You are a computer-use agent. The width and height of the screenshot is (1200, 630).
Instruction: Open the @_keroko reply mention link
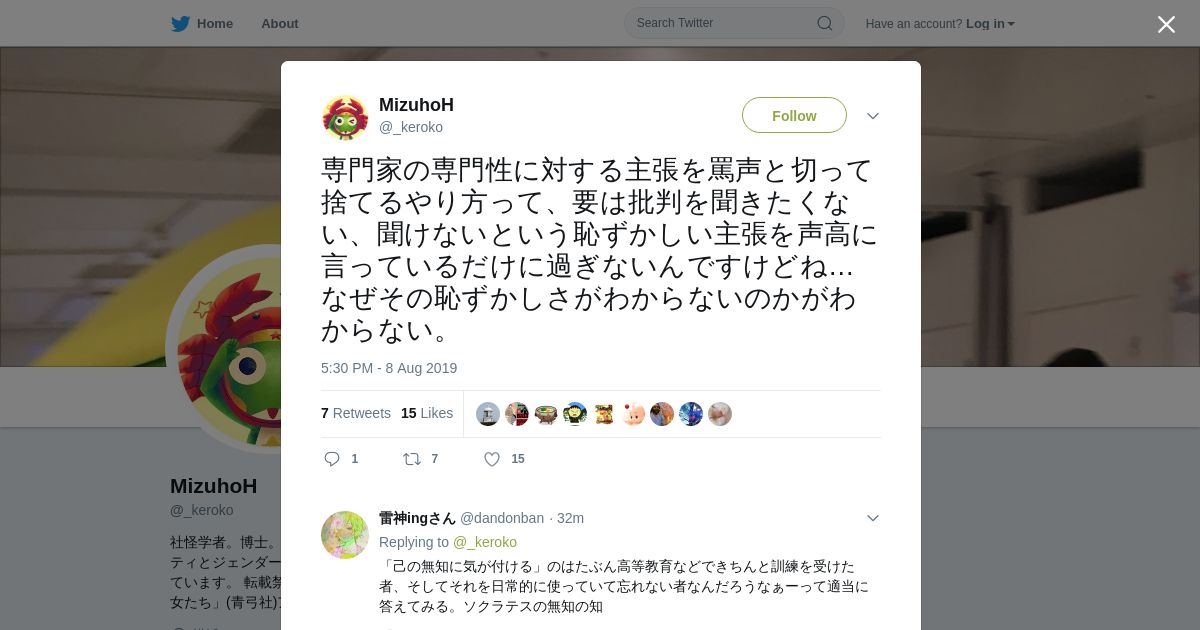pos(485,542)
